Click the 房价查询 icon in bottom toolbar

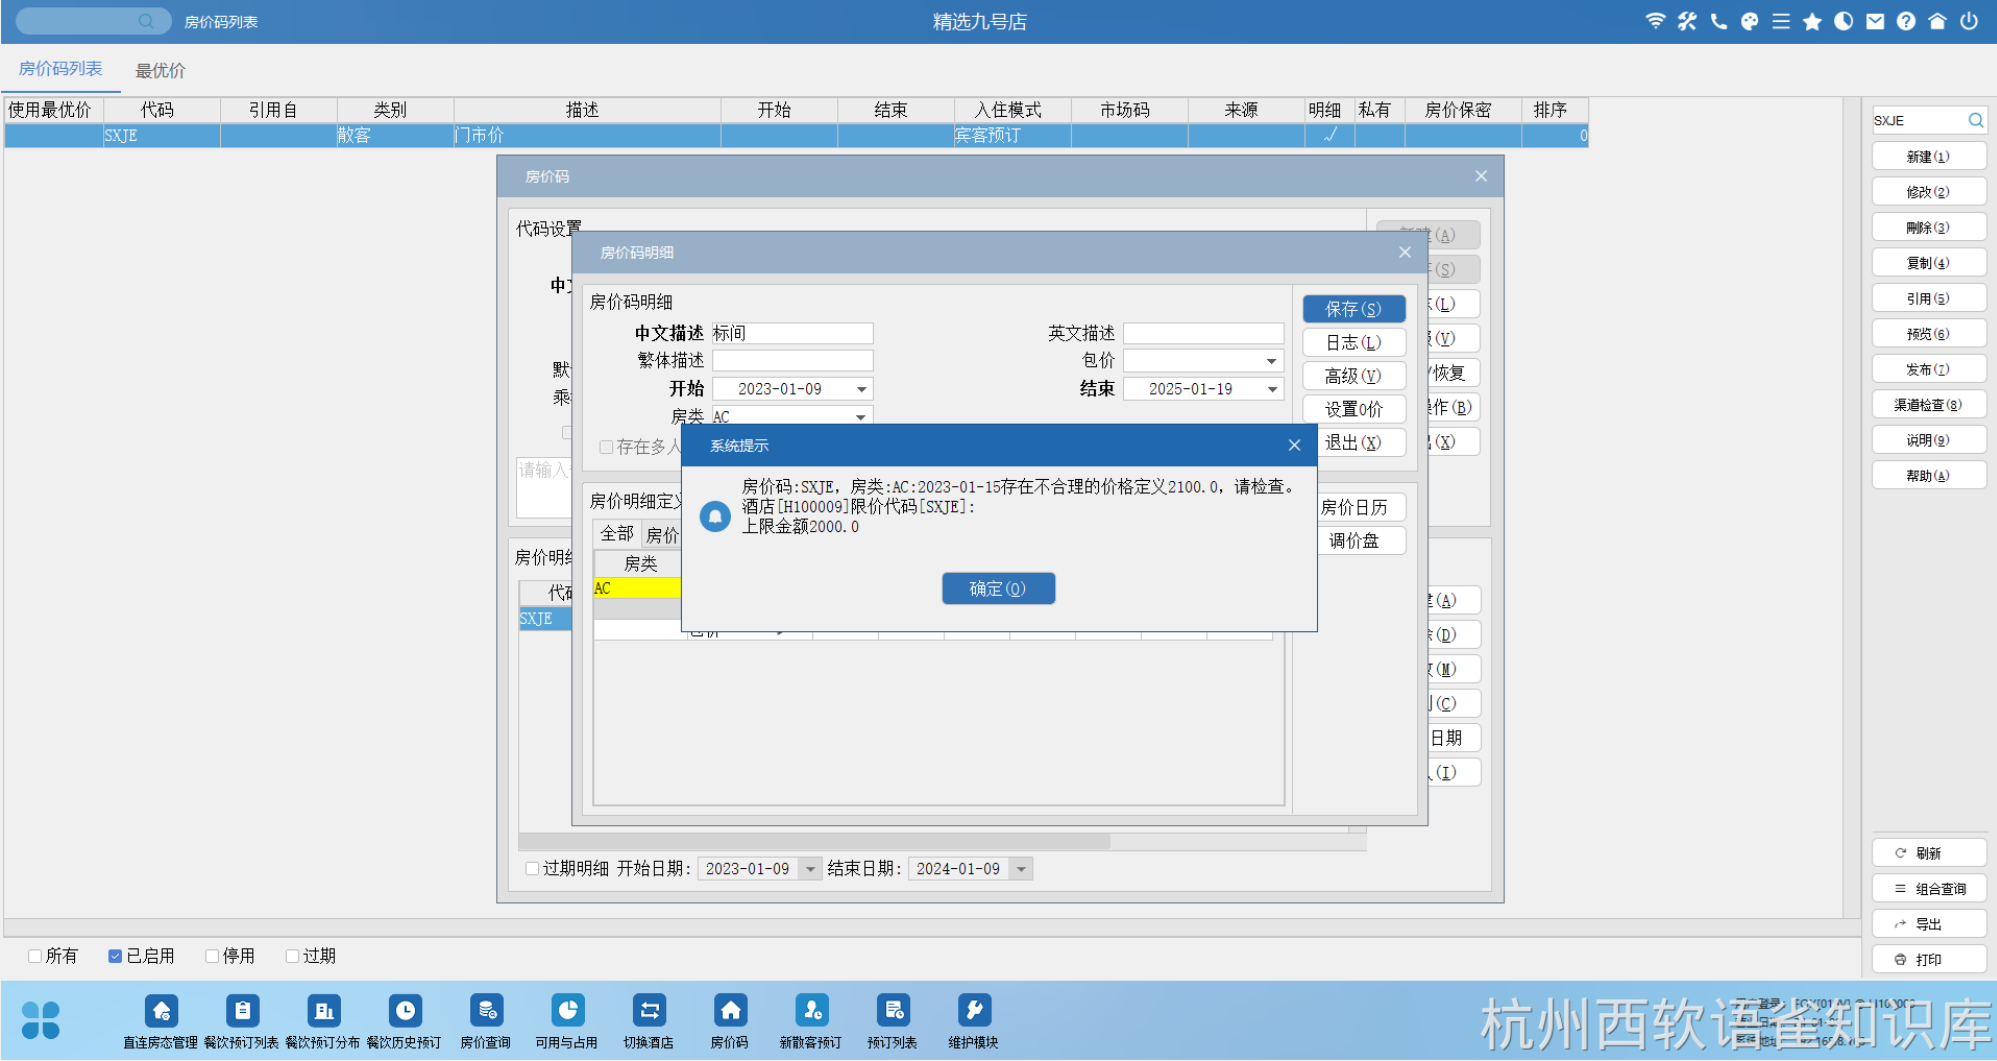point(485,1012)
